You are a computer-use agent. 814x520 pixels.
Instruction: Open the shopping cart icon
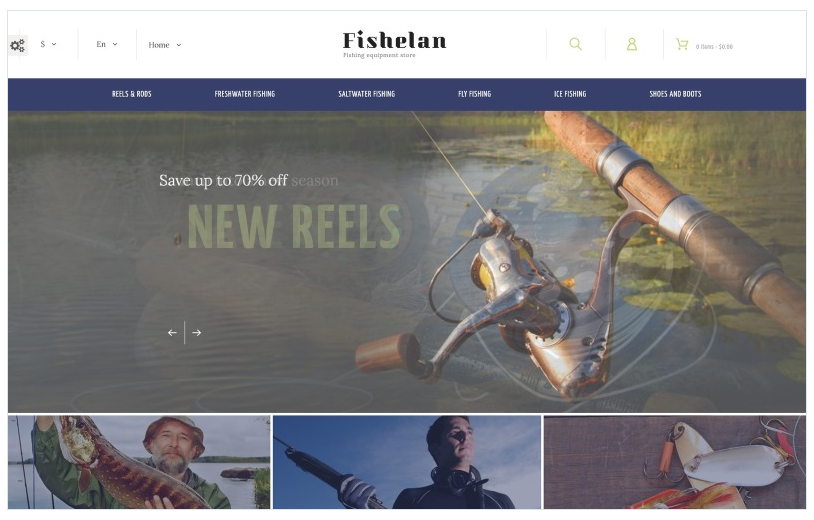[x=682, y=44]
